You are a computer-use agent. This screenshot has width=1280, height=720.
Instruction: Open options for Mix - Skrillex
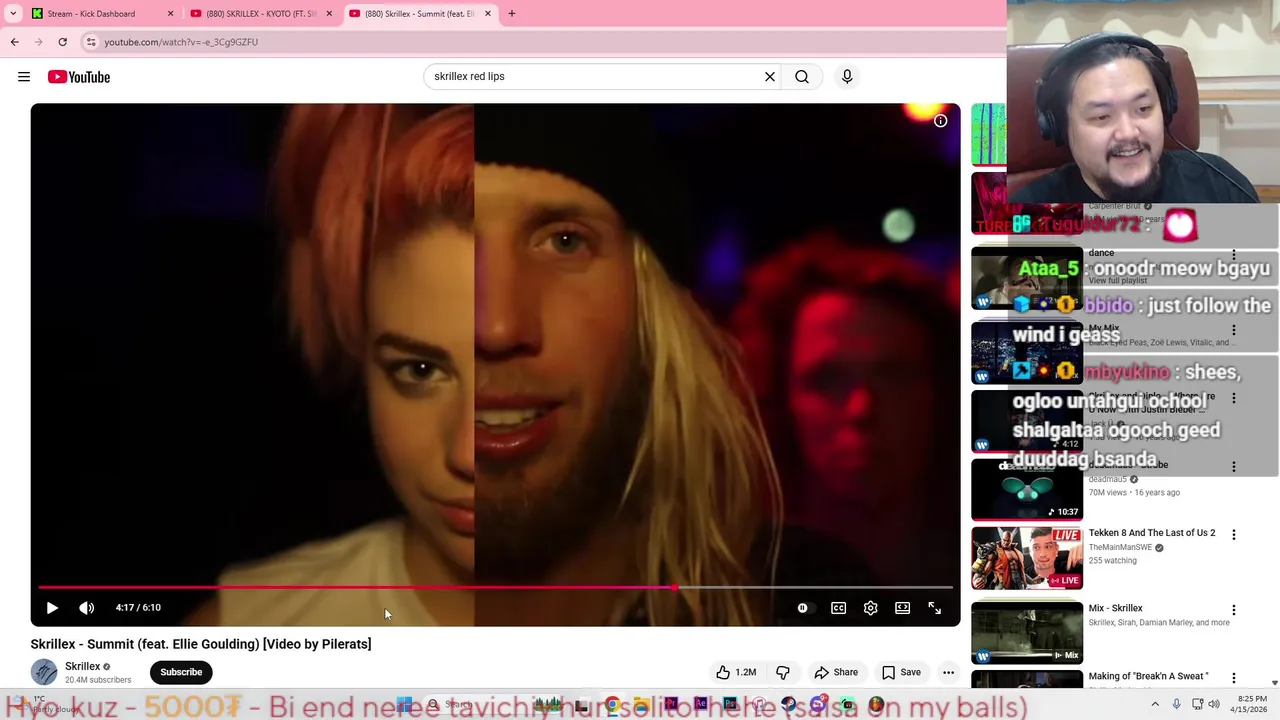click(1233, 610)
